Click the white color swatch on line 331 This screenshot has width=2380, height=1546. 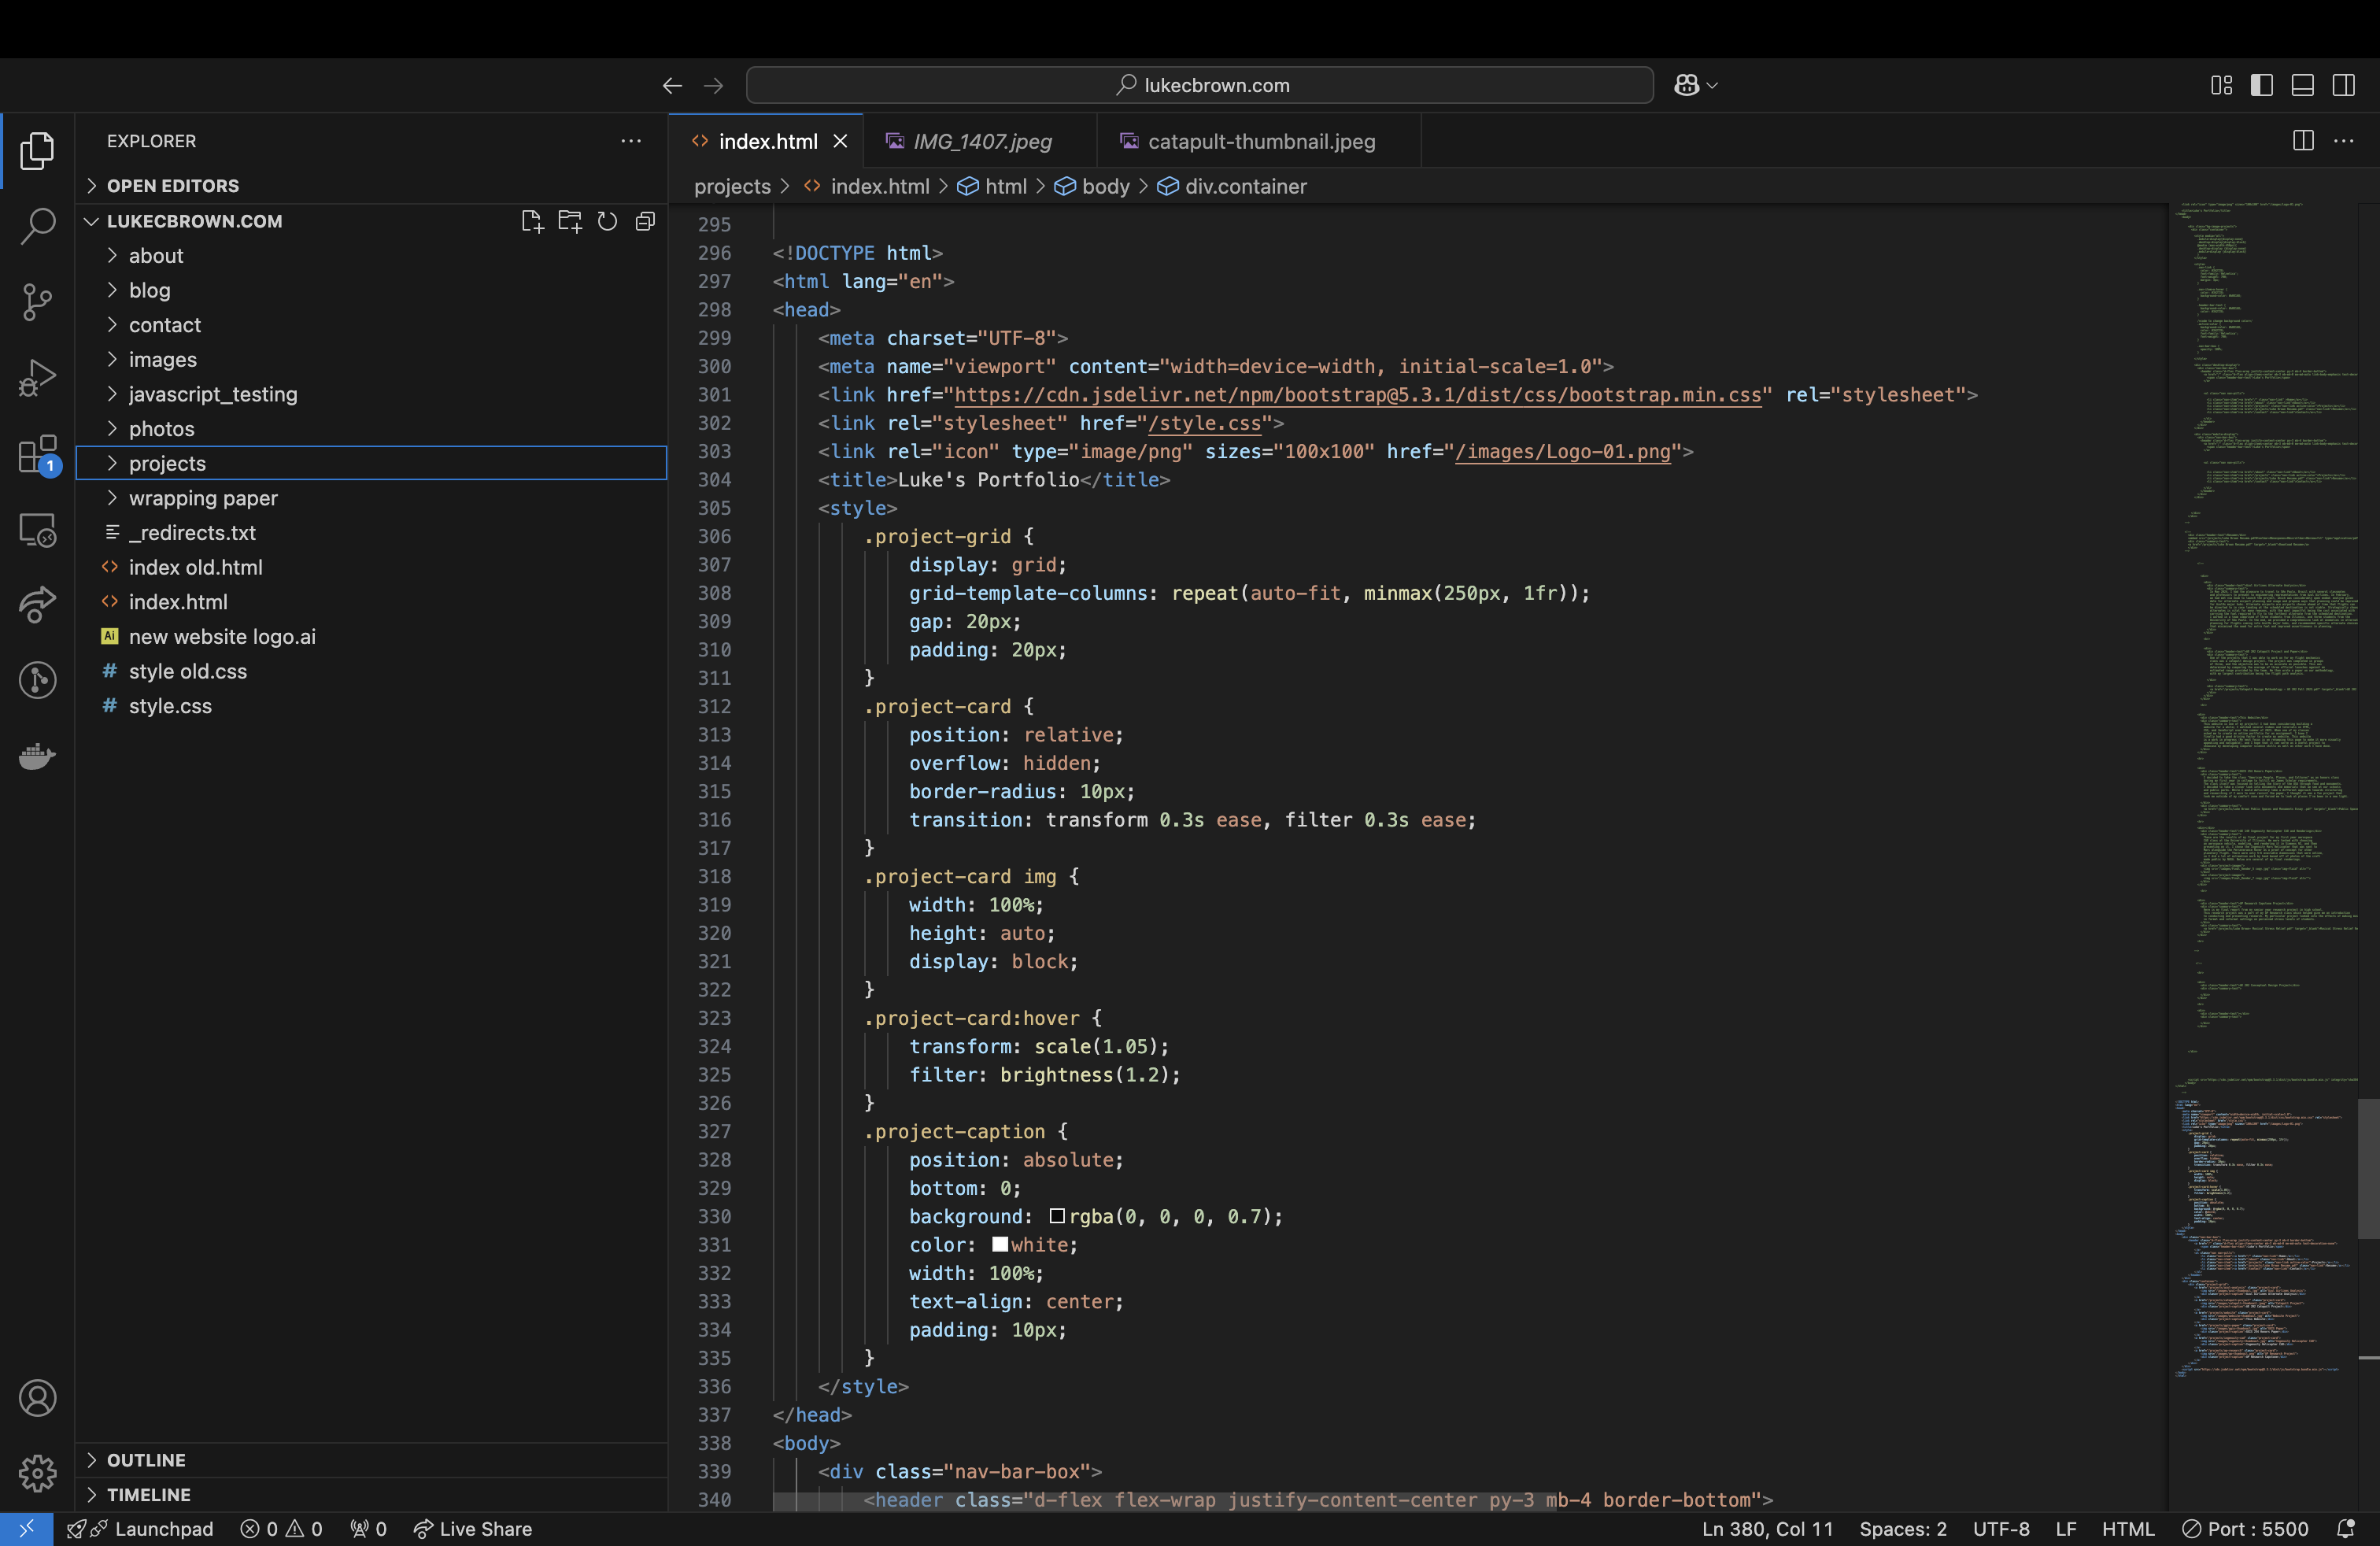pyautogui.click(x=999, y=1245)
